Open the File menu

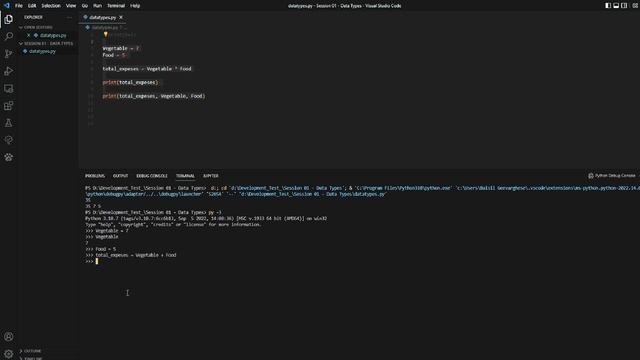(x=19, y=6)
